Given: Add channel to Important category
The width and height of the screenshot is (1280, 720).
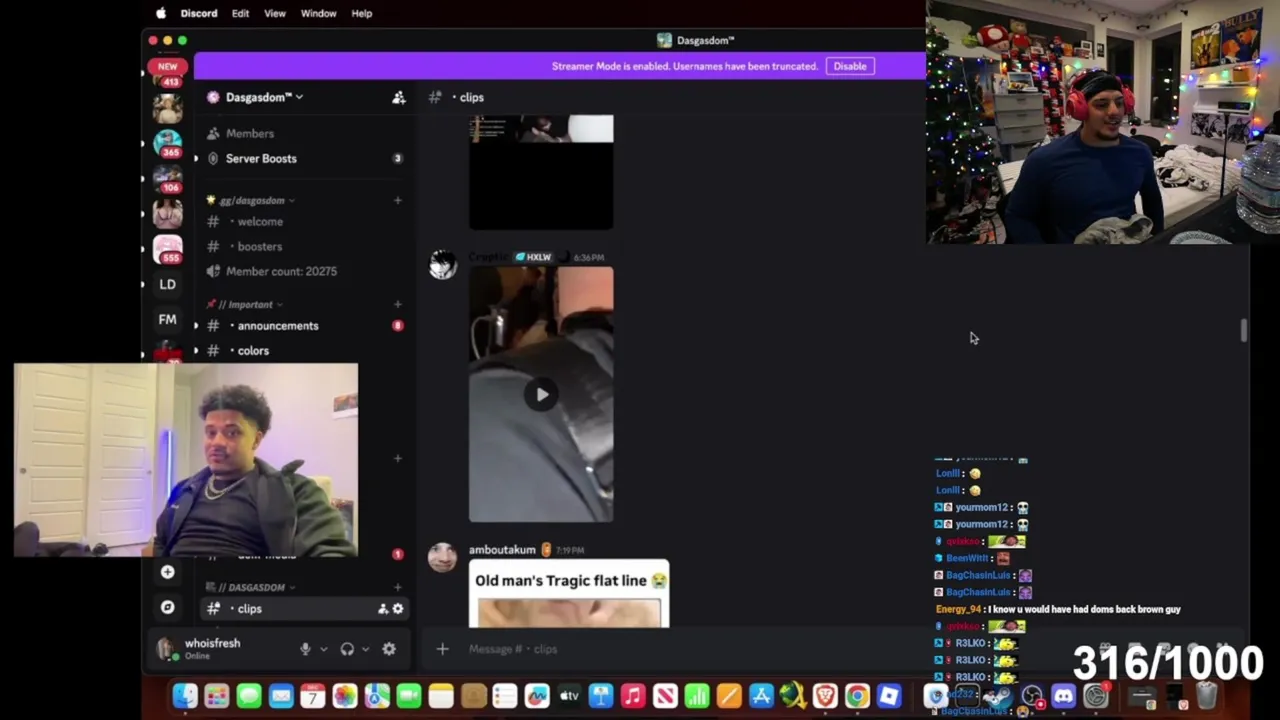Looking at the screenshot, I should click(x=398, y=304).
